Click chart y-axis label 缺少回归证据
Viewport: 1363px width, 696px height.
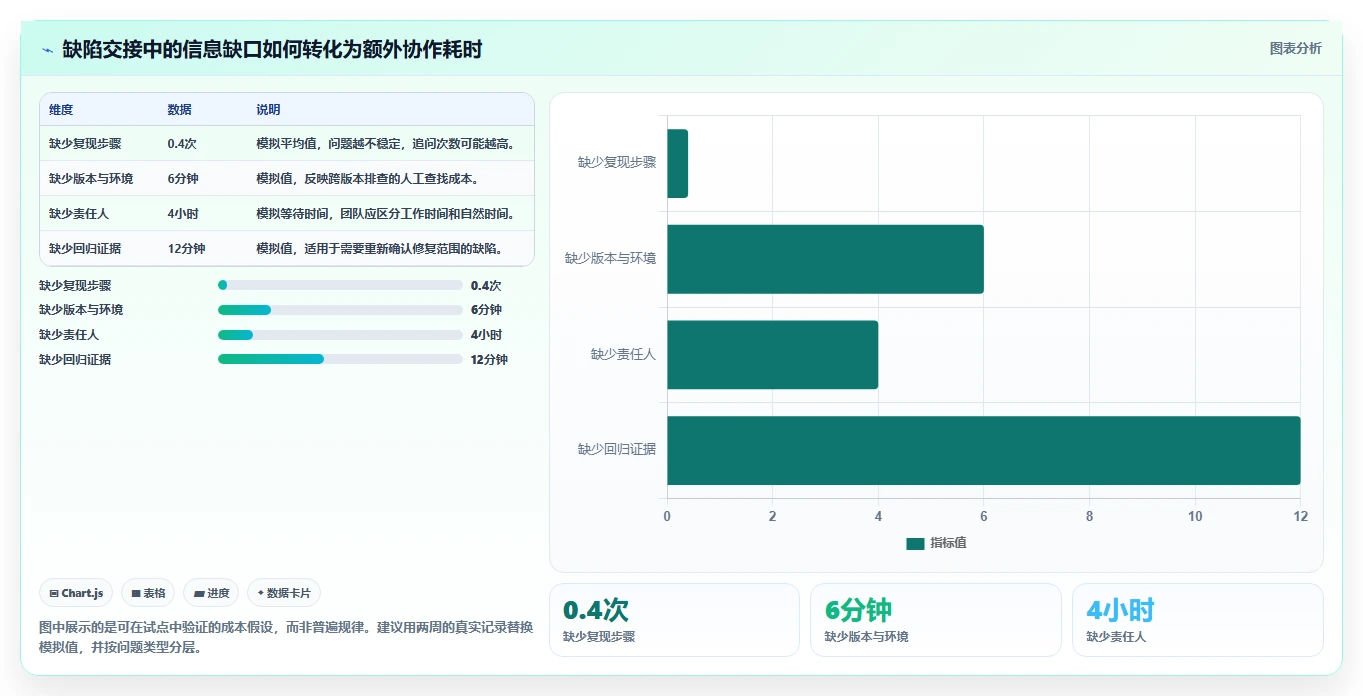(x=617, y=450)
